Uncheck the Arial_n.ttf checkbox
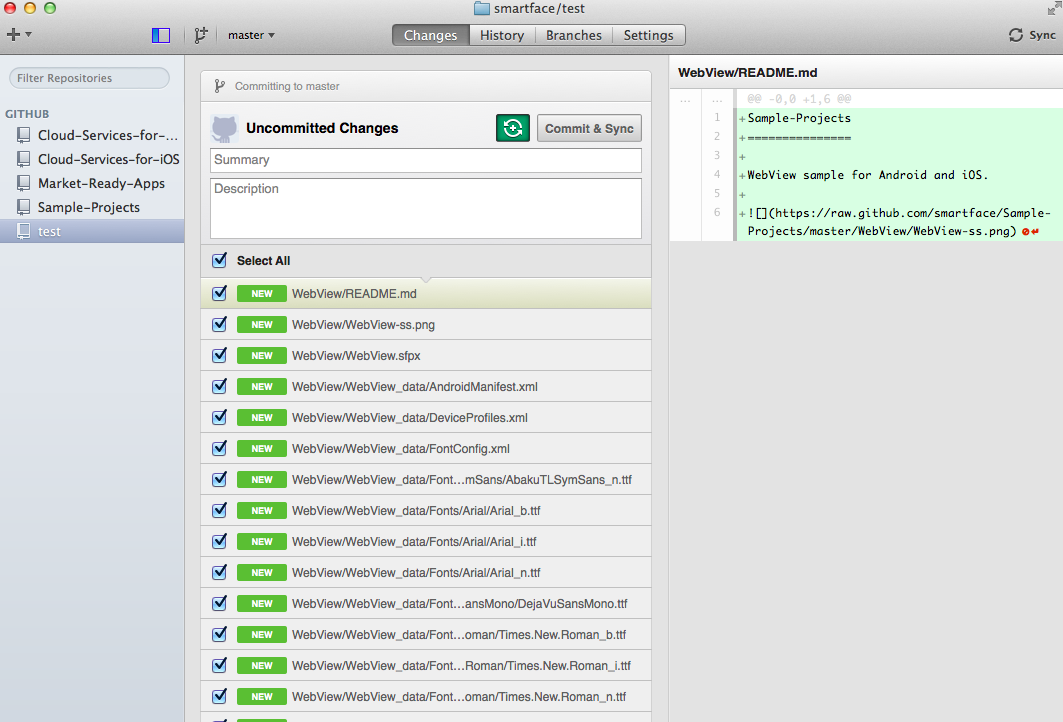The image size is (1063, 722). [x=219, y=572]
